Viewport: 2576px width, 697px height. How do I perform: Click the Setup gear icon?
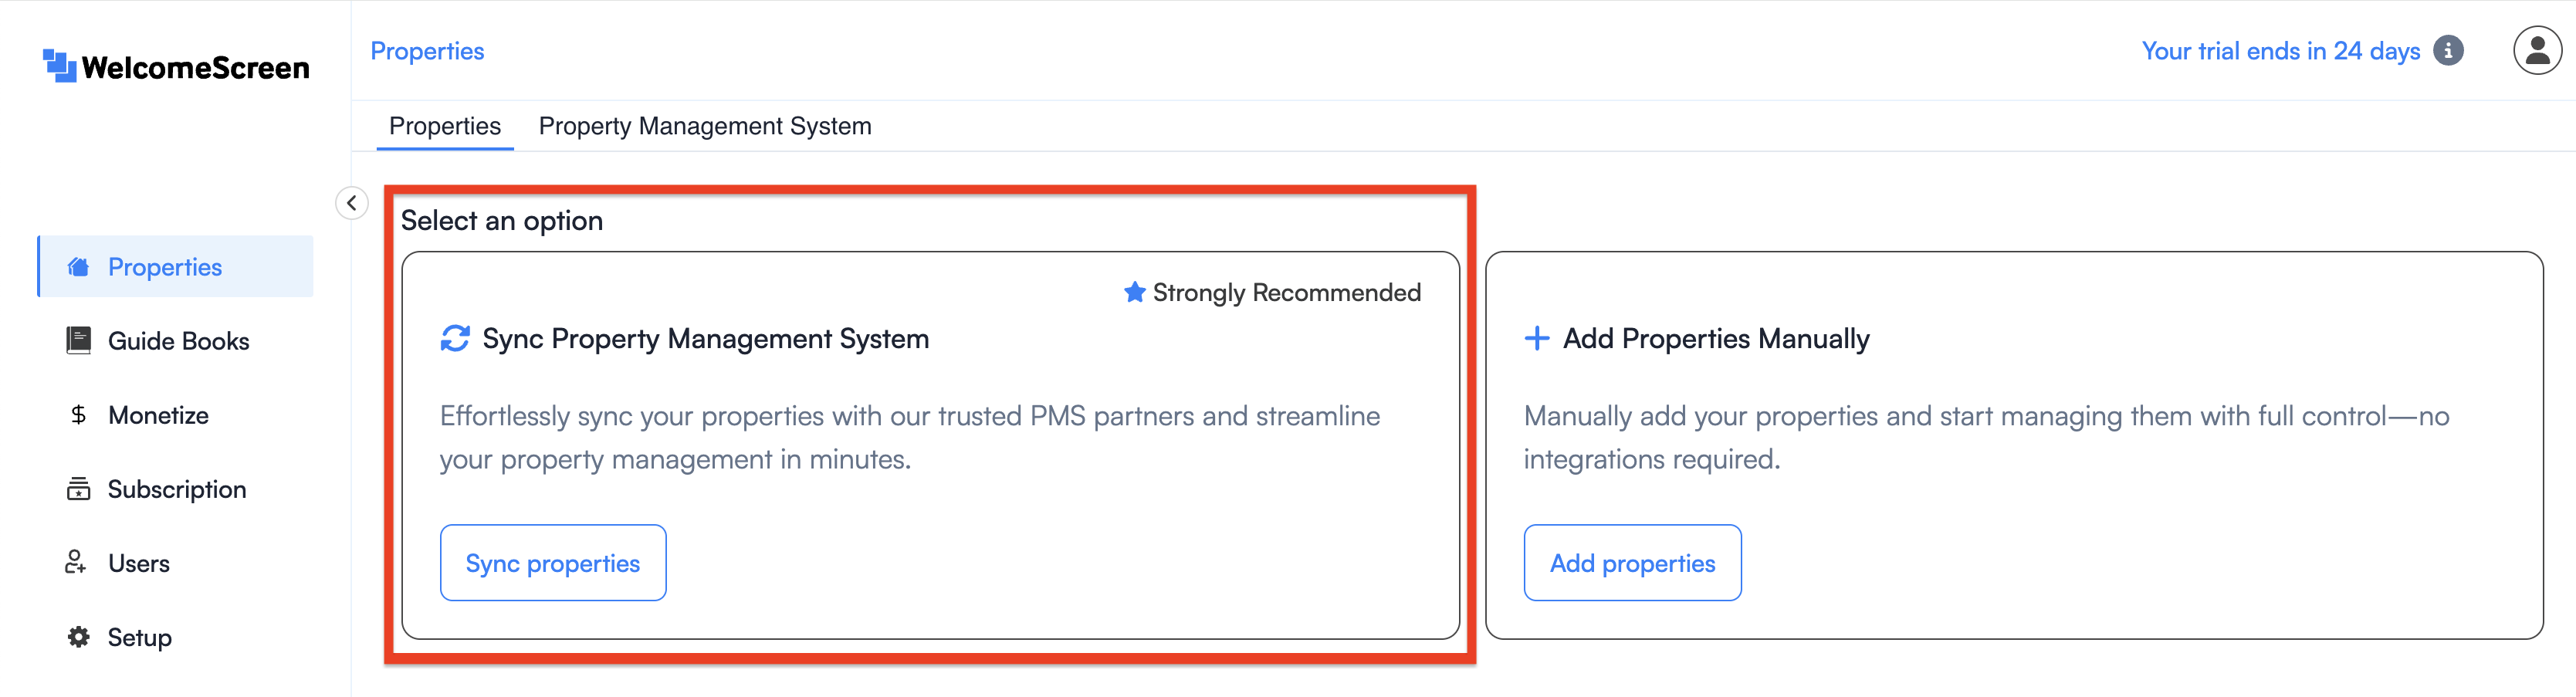pyautogui.click(x=78, y=637)
